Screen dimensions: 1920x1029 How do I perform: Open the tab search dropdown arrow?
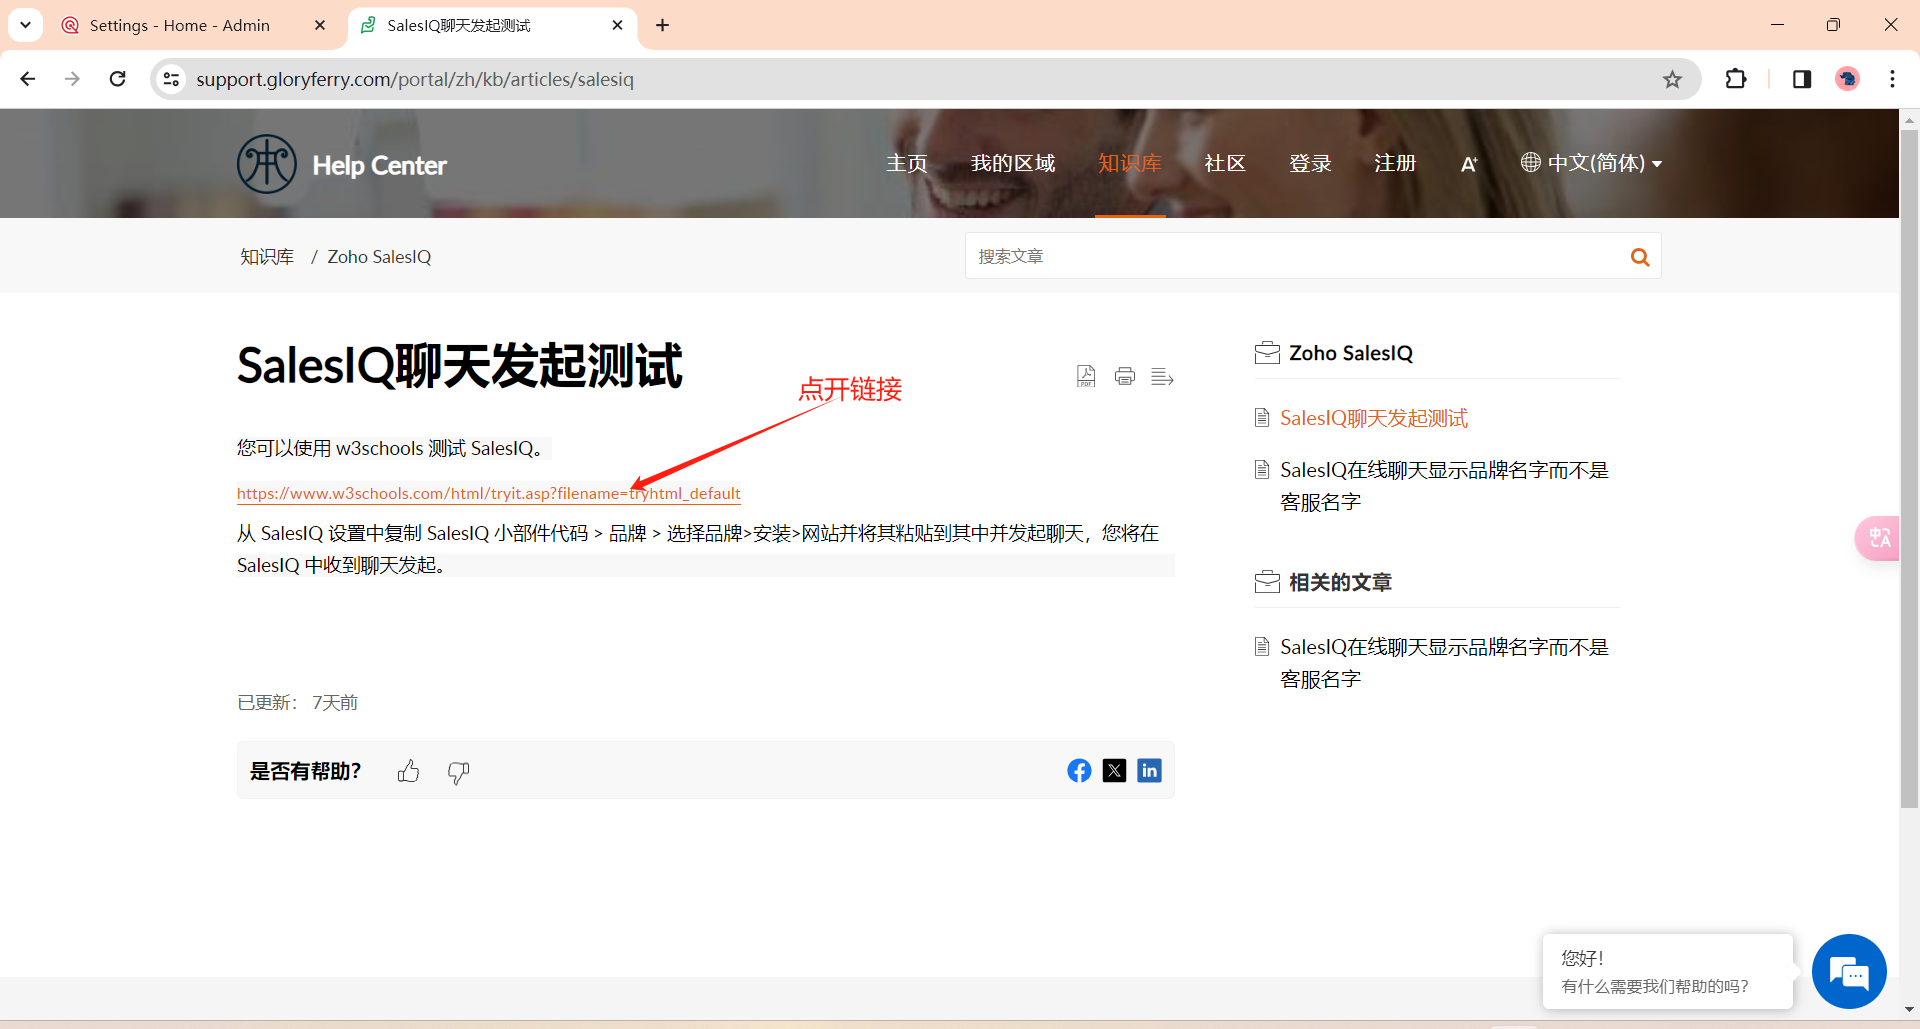pos(25,25)
